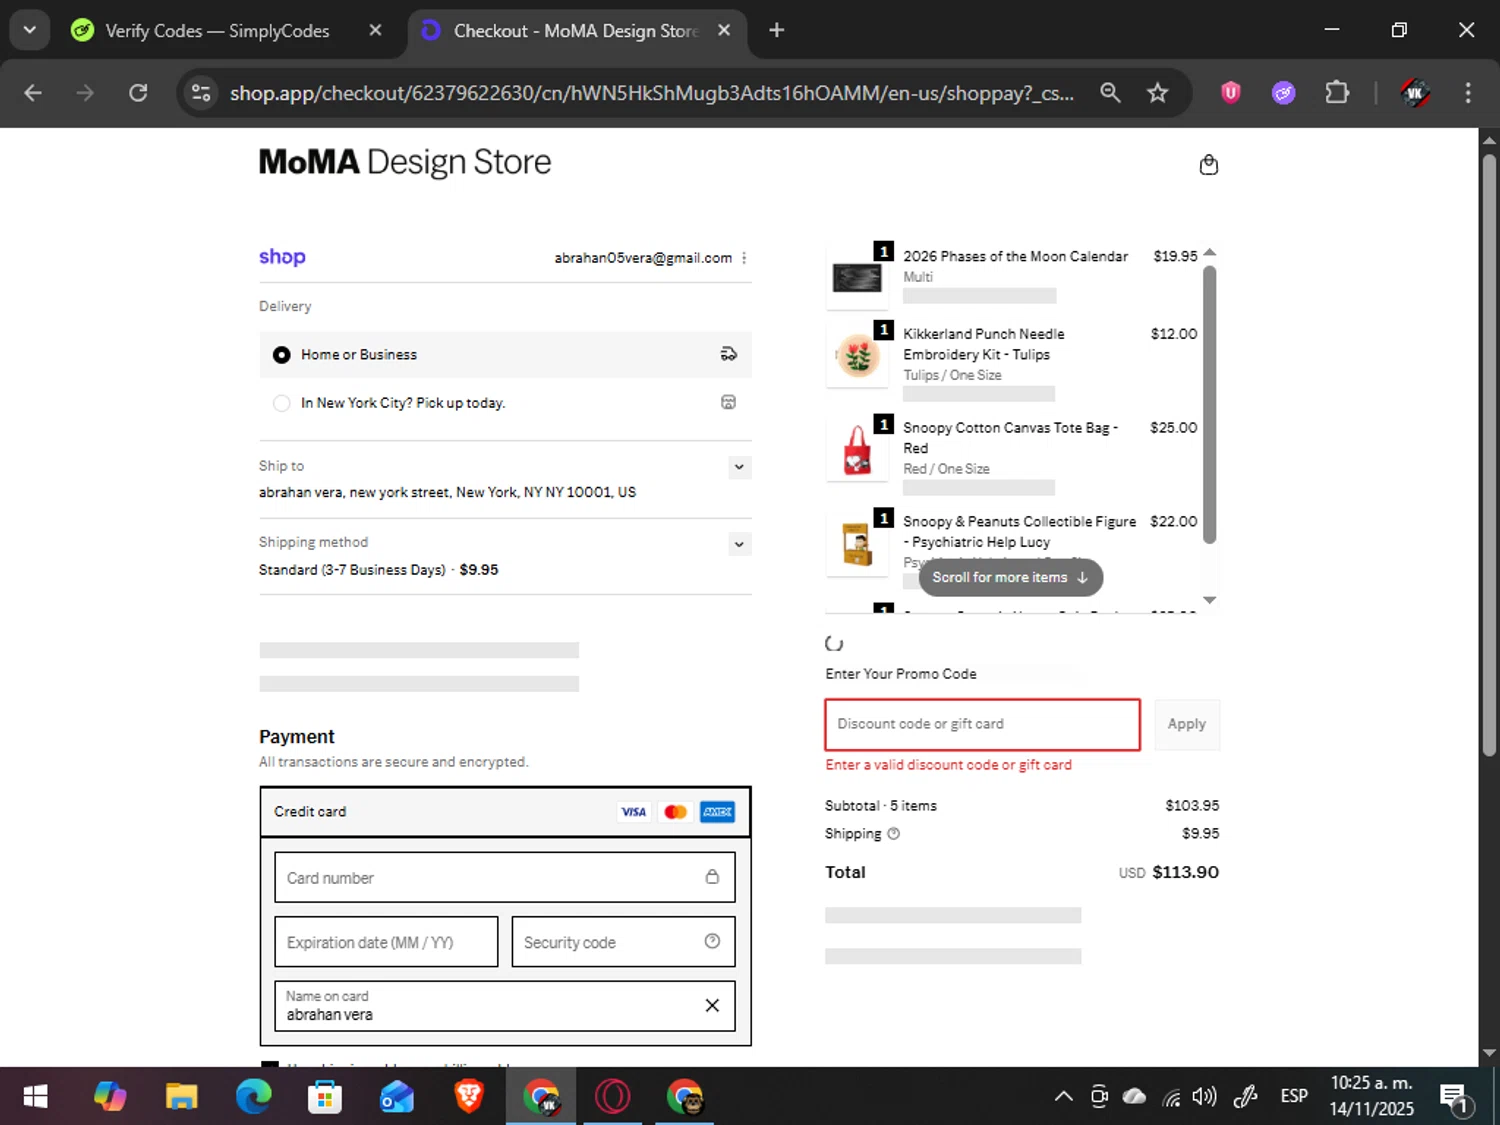The width and height of the screenshot is (1500, 1125).
Task: Open the purple extension icon
Action: 1284,93
